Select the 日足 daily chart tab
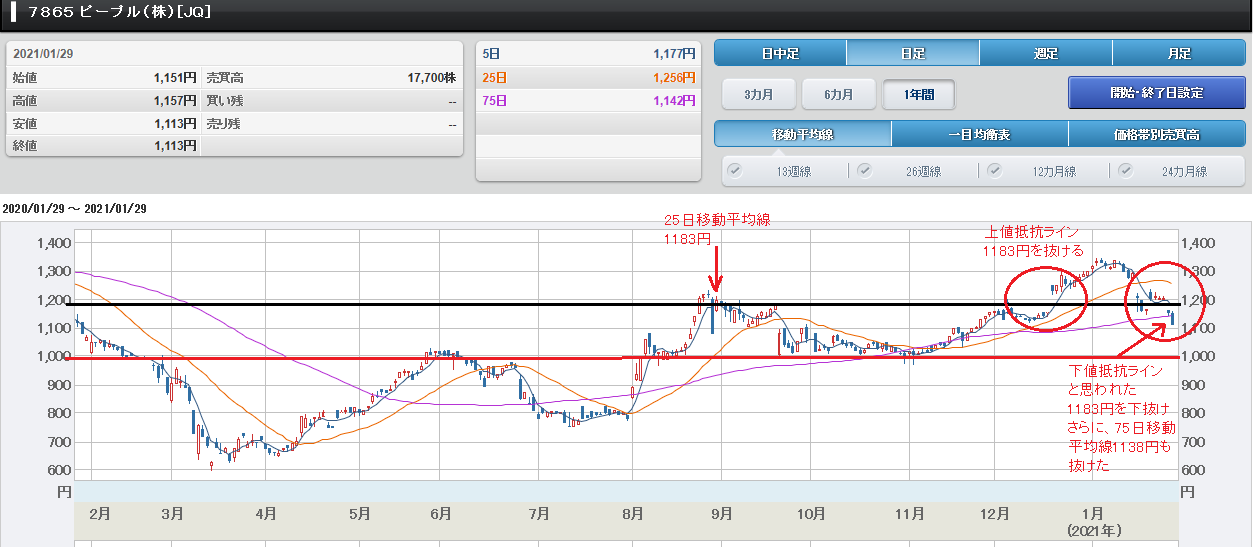Screen dimensions: 1256x550 click(x=912, y=54)
